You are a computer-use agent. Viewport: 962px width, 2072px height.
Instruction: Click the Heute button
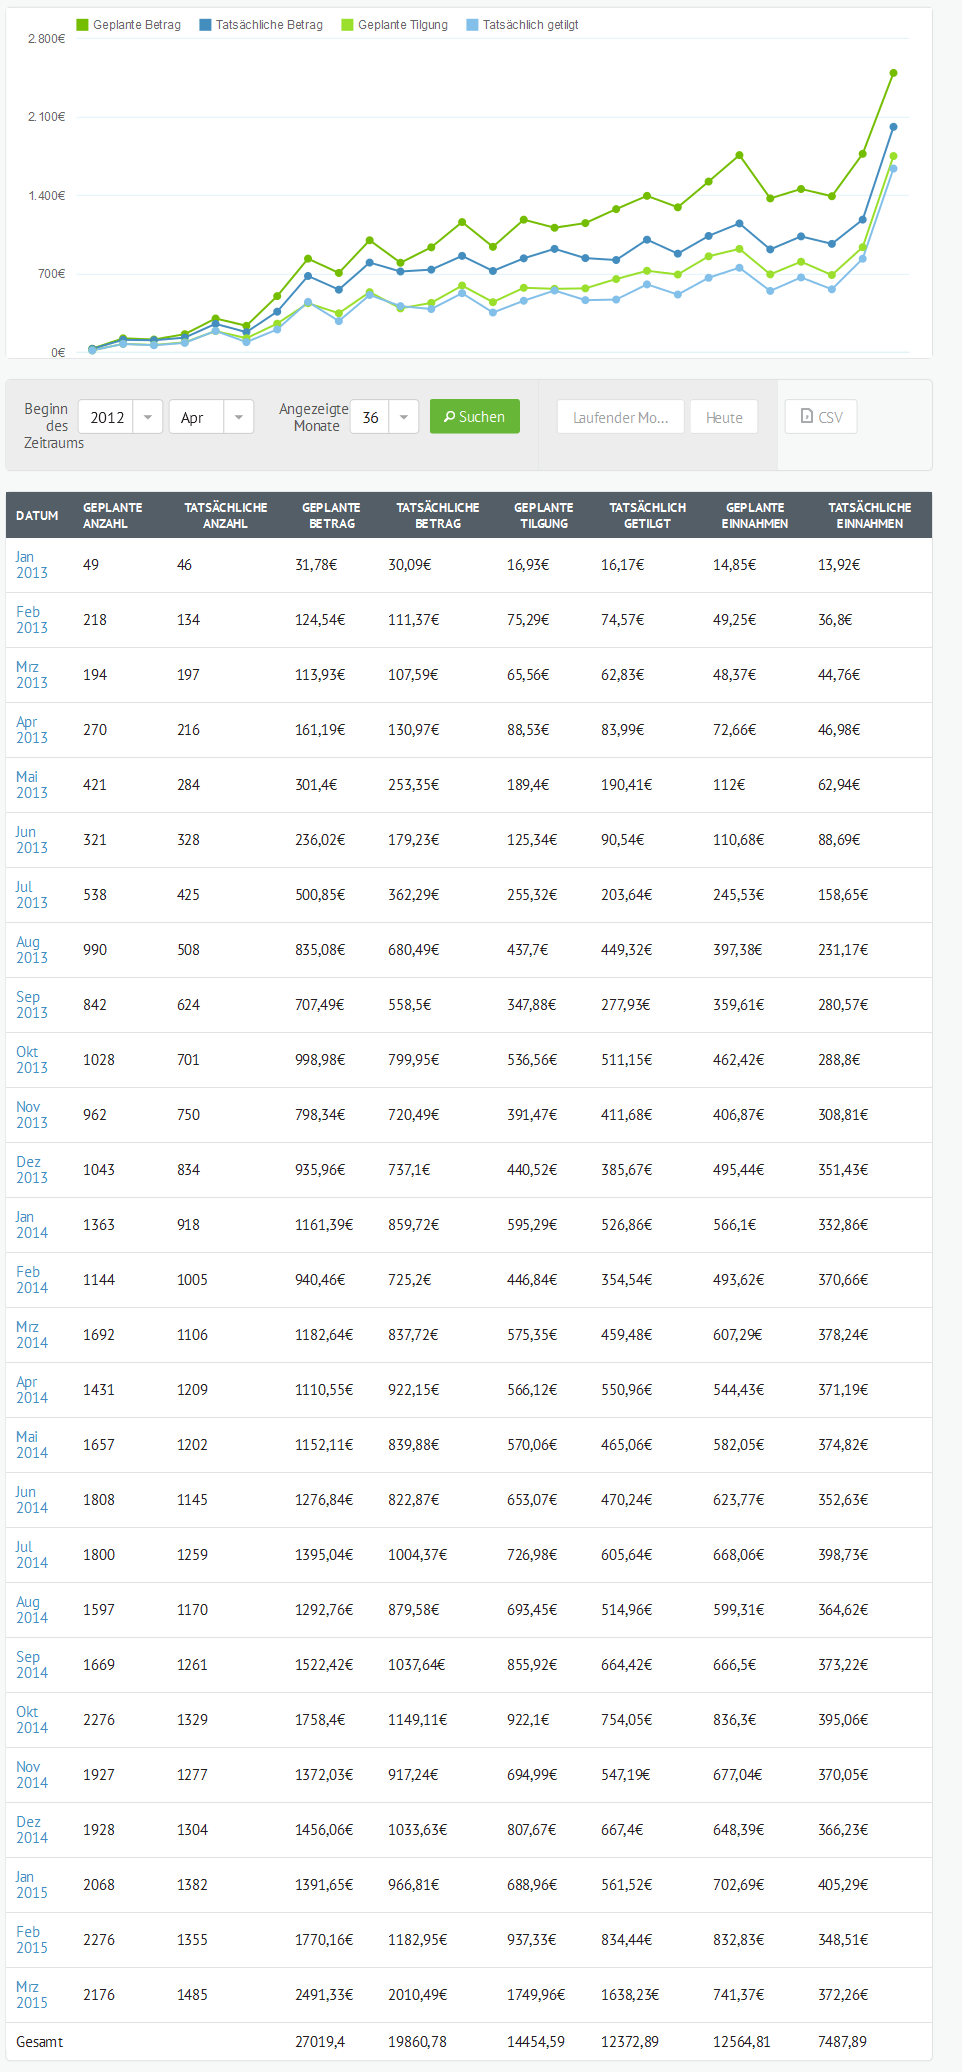pos(724,417)
